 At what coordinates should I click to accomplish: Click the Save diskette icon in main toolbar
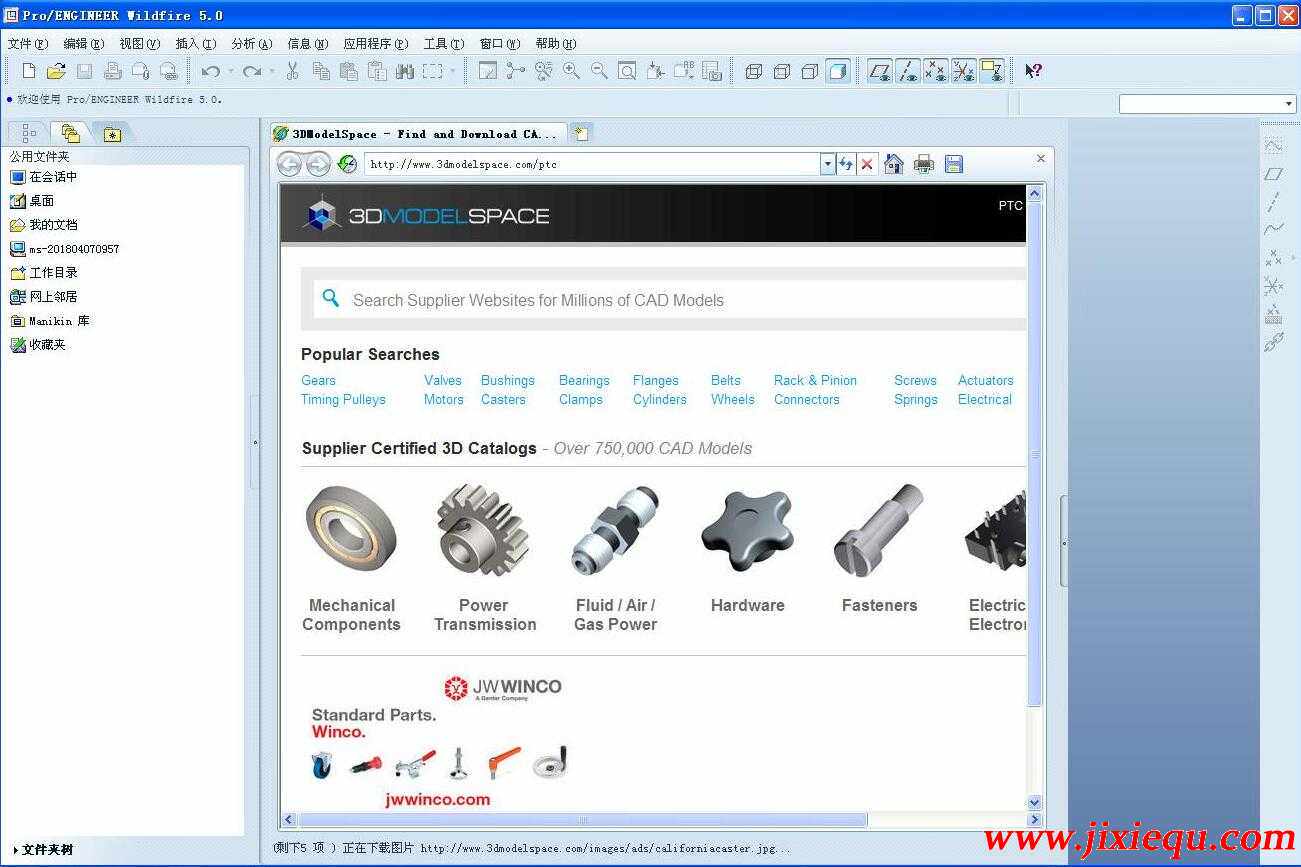click(84, 71)
